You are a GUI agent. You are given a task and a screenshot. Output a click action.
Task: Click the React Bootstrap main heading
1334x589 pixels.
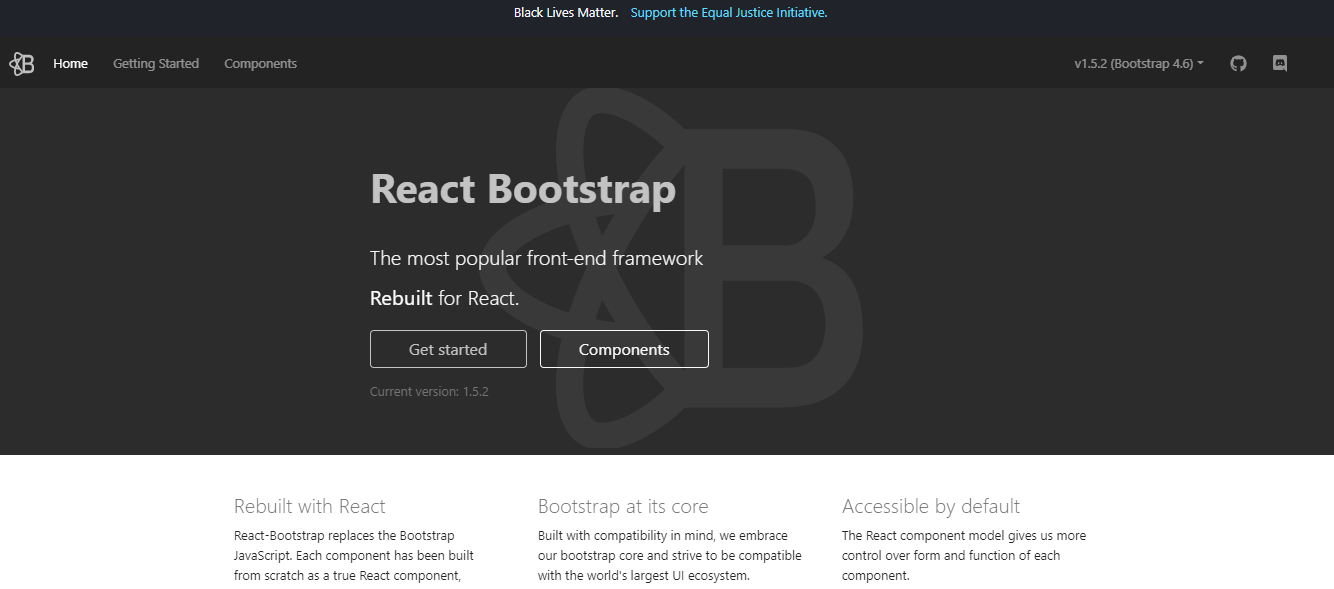tap(522, 189)
